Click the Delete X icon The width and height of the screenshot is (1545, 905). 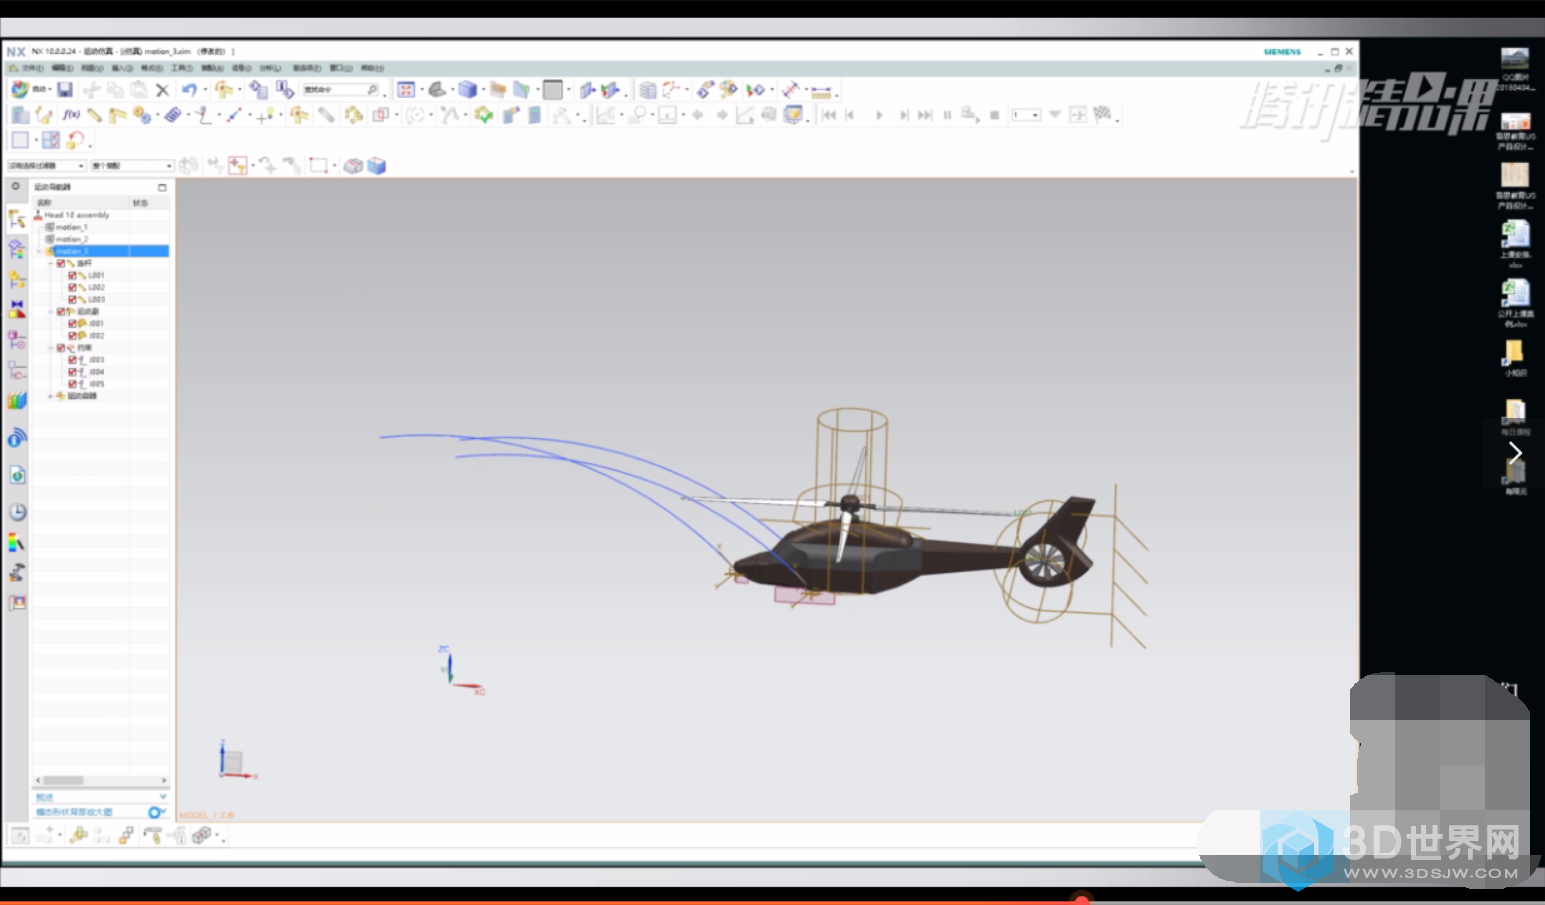click(162, 89)
